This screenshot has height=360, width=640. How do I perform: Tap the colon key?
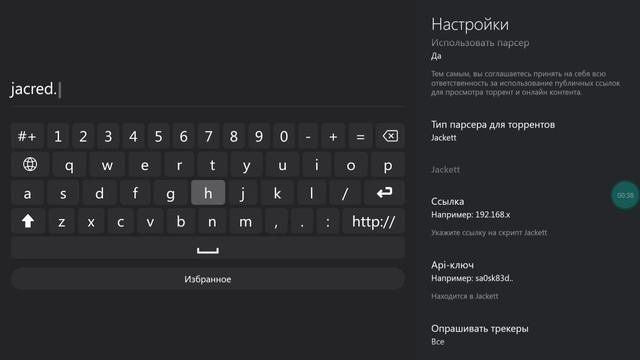[x=327, y=221]
